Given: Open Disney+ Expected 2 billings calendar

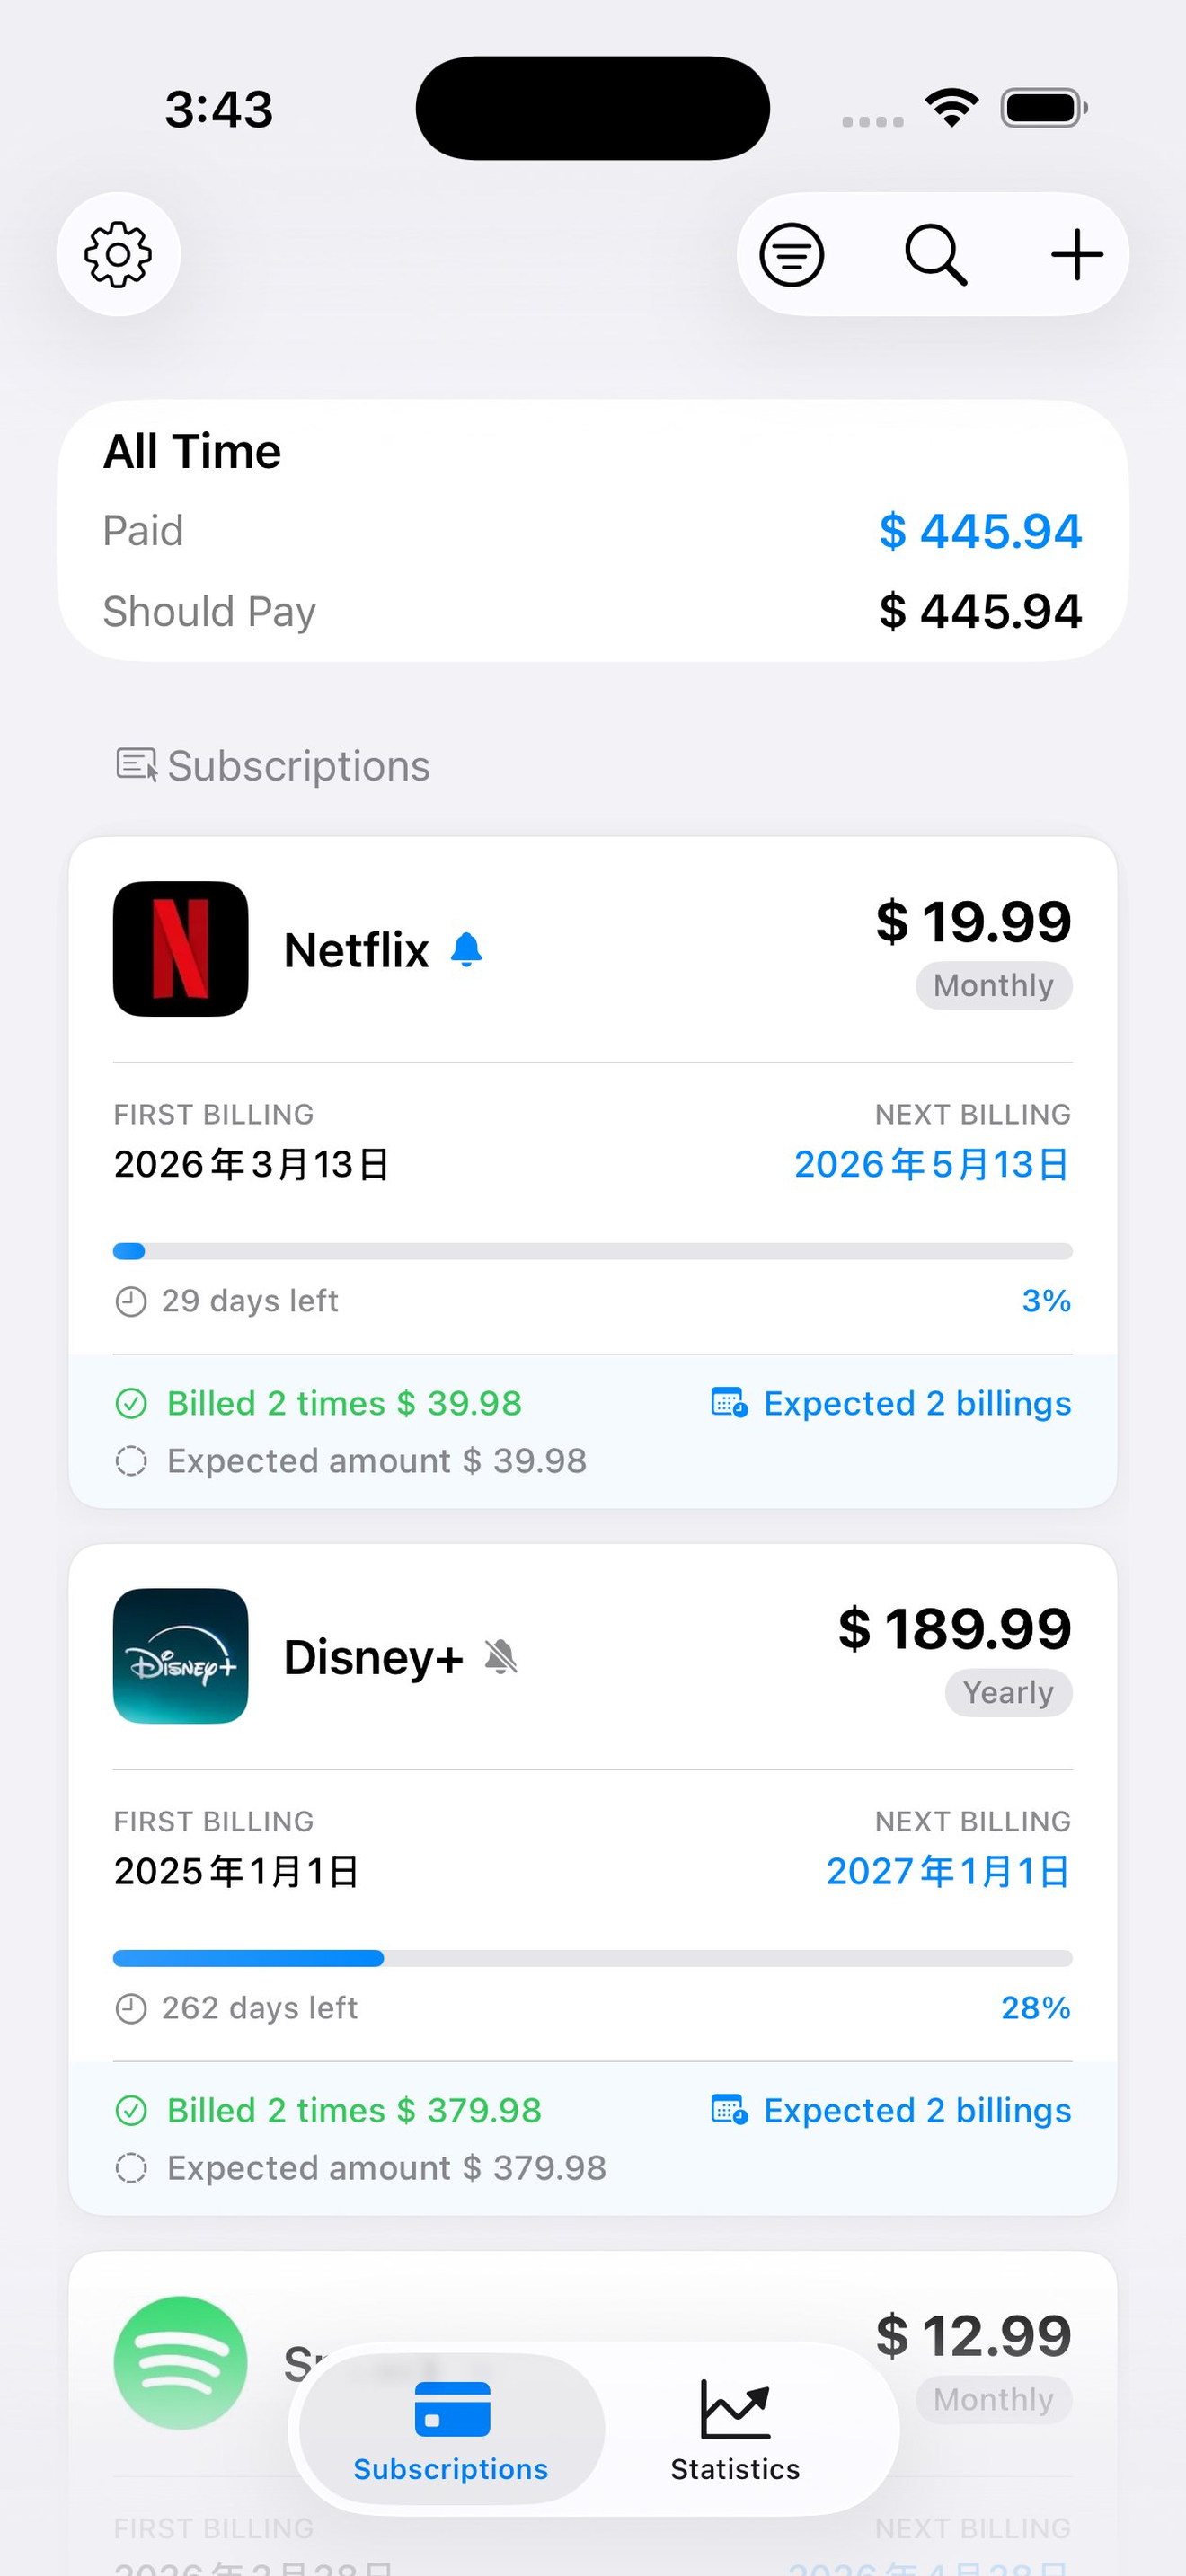Looking at the screenshot, I should tap(891, 2110).
